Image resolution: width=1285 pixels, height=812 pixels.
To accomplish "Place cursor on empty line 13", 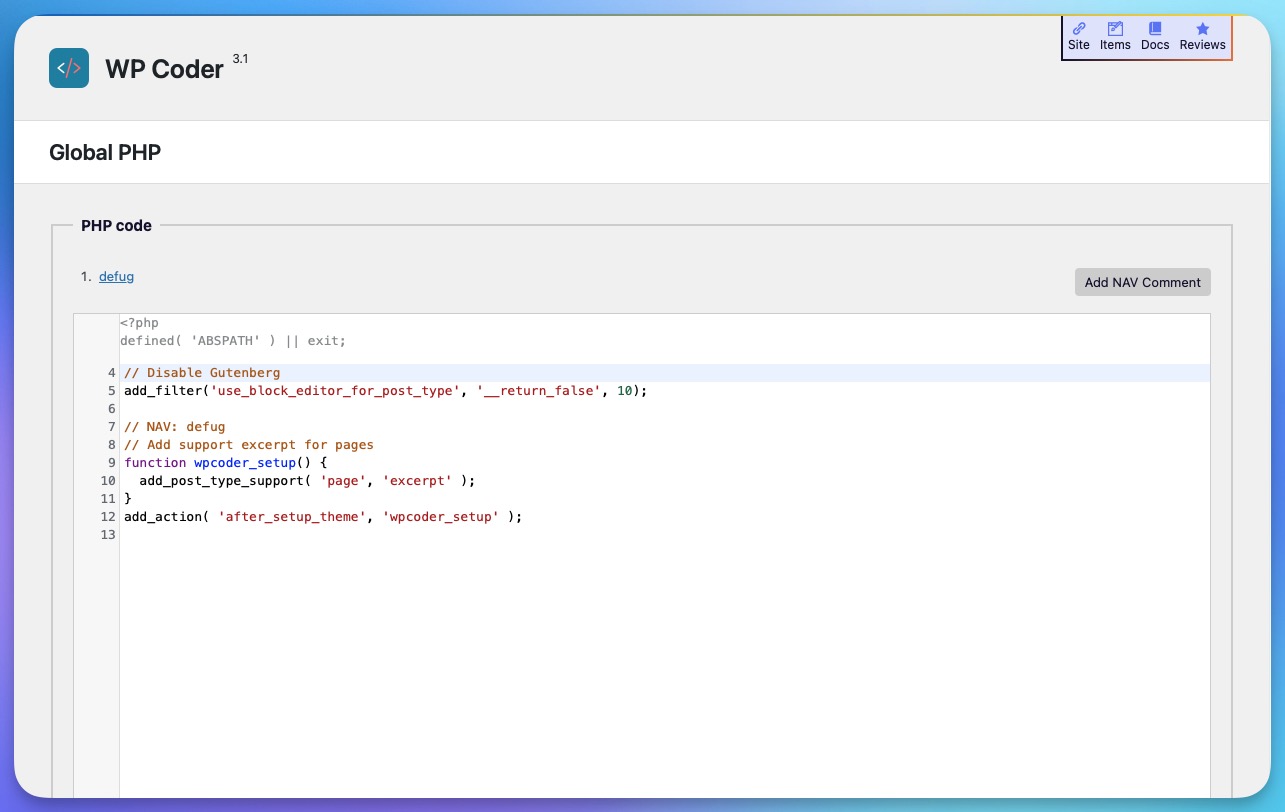I will click(664, 535).
